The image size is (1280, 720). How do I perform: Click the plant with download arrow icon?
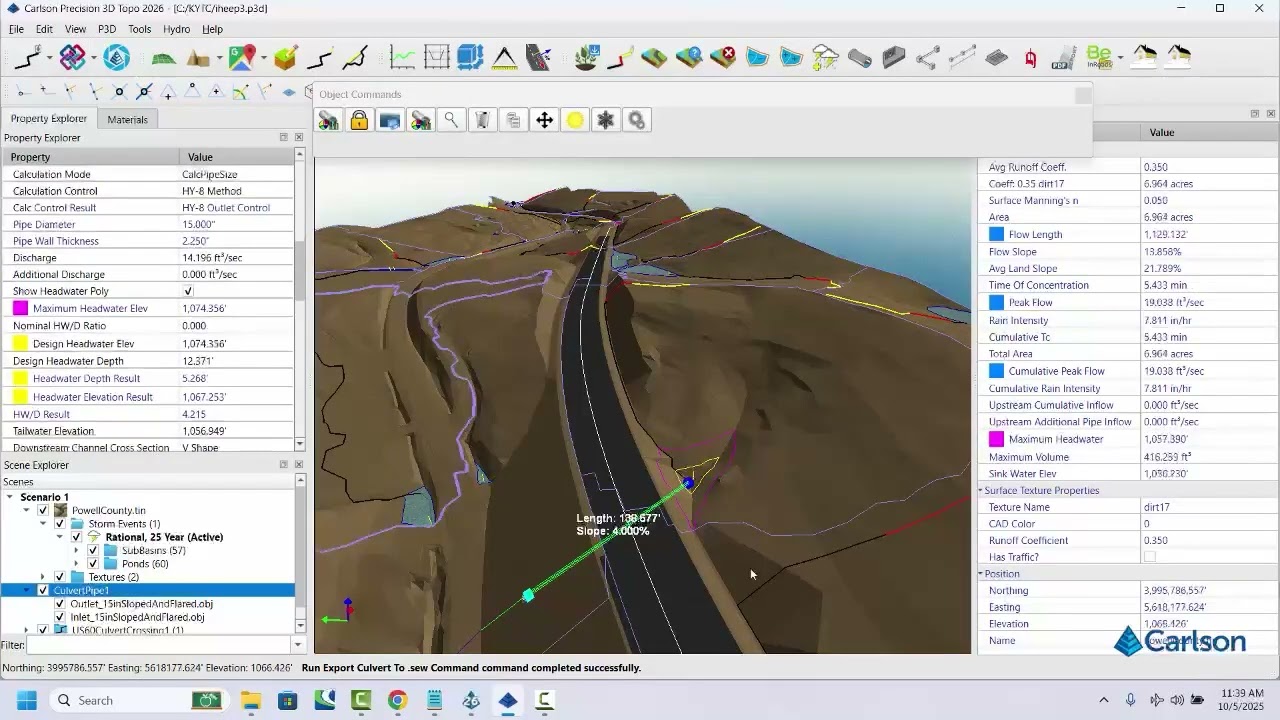point(587,57)
